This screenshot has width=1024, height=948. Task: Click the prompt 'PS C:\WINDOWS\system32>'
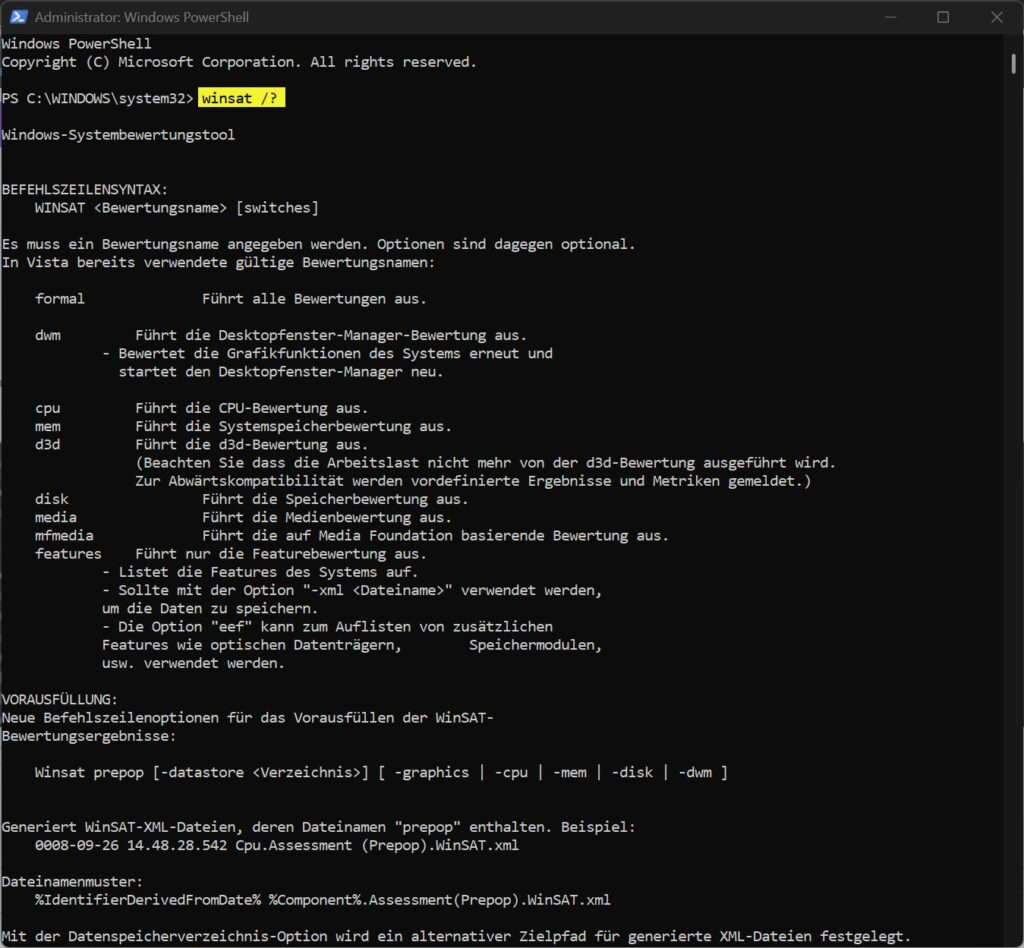pyautogui.click(x=98, y=99)
